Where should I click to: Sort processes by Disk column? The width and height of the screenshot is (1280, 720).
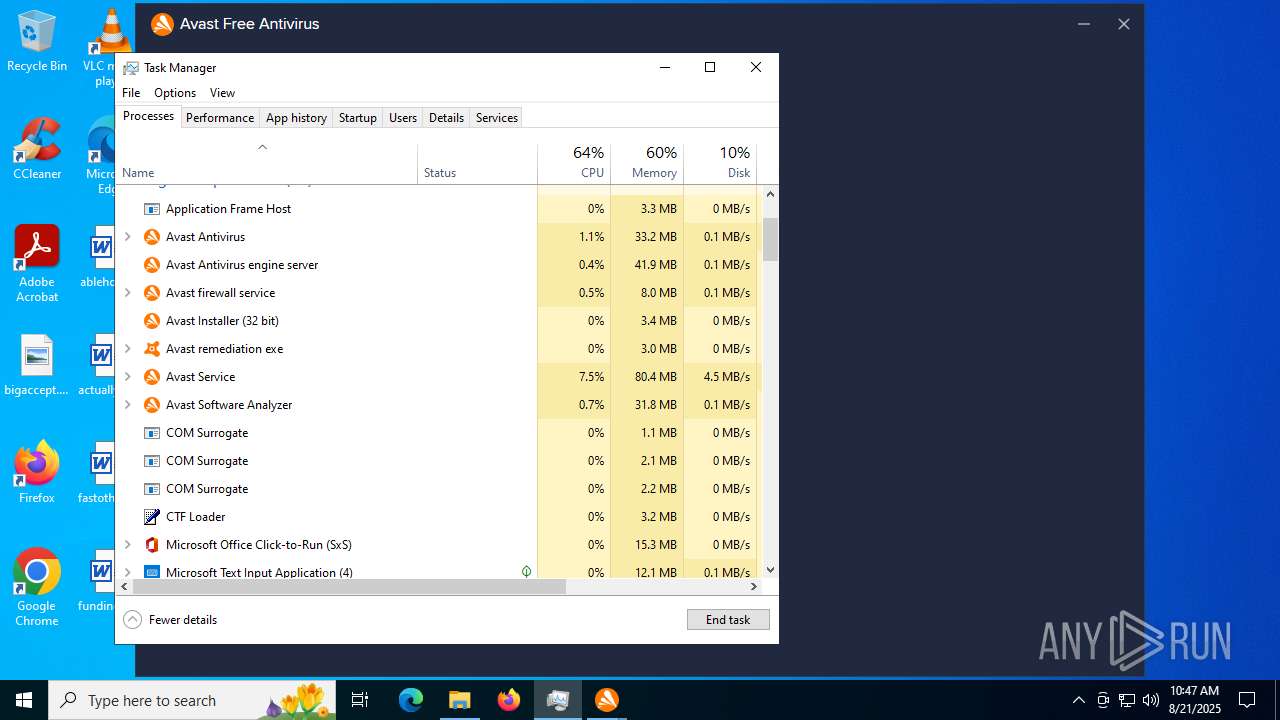coord(720,164)
